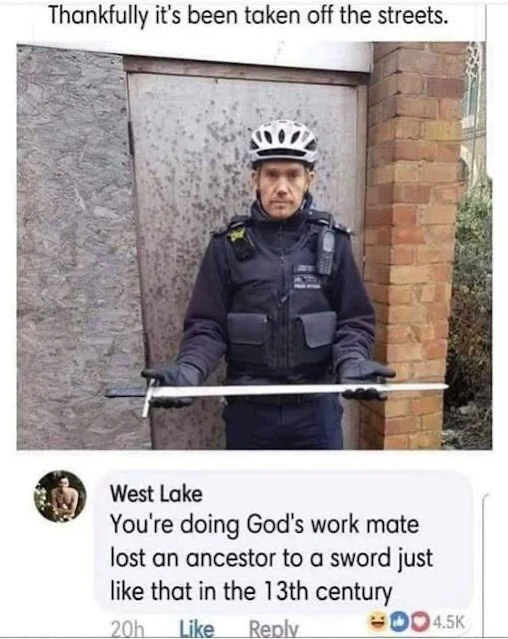508x639 pixels.
Task: Click the caption about taken off the streets
Action: (x=248, y=16)
